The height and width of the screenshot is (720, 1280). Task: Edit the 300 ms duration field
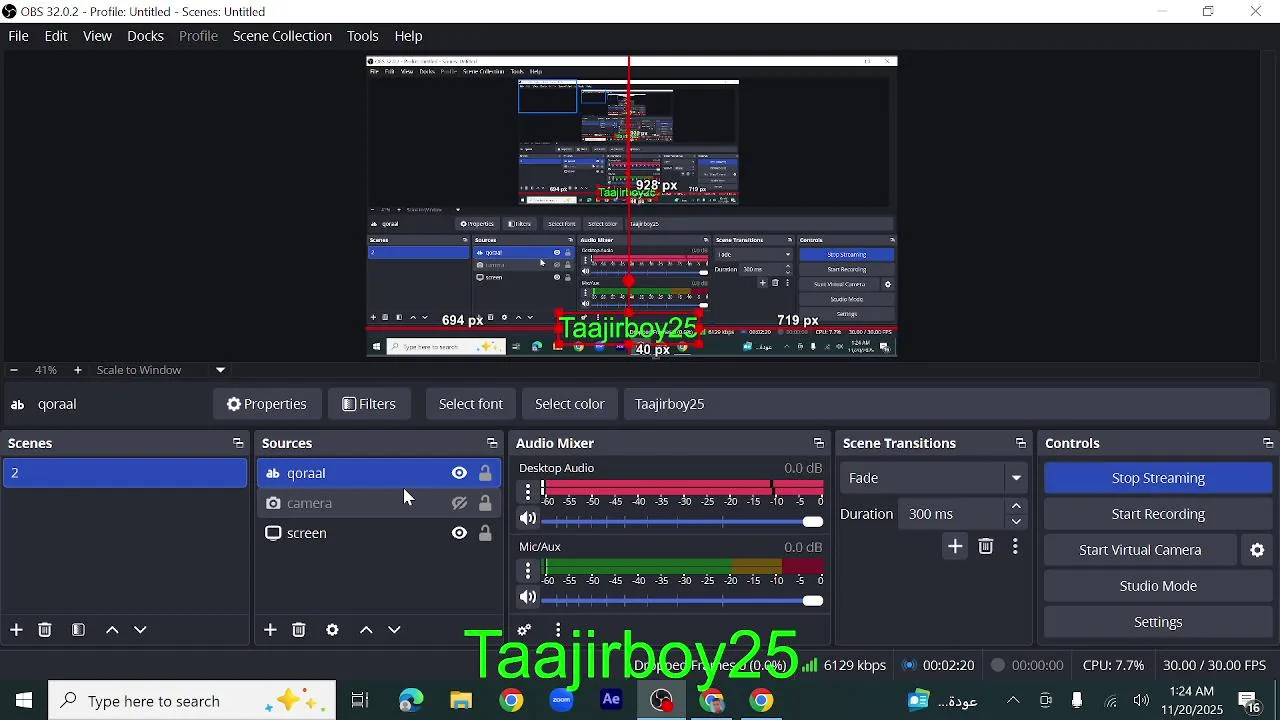point(952,514)
